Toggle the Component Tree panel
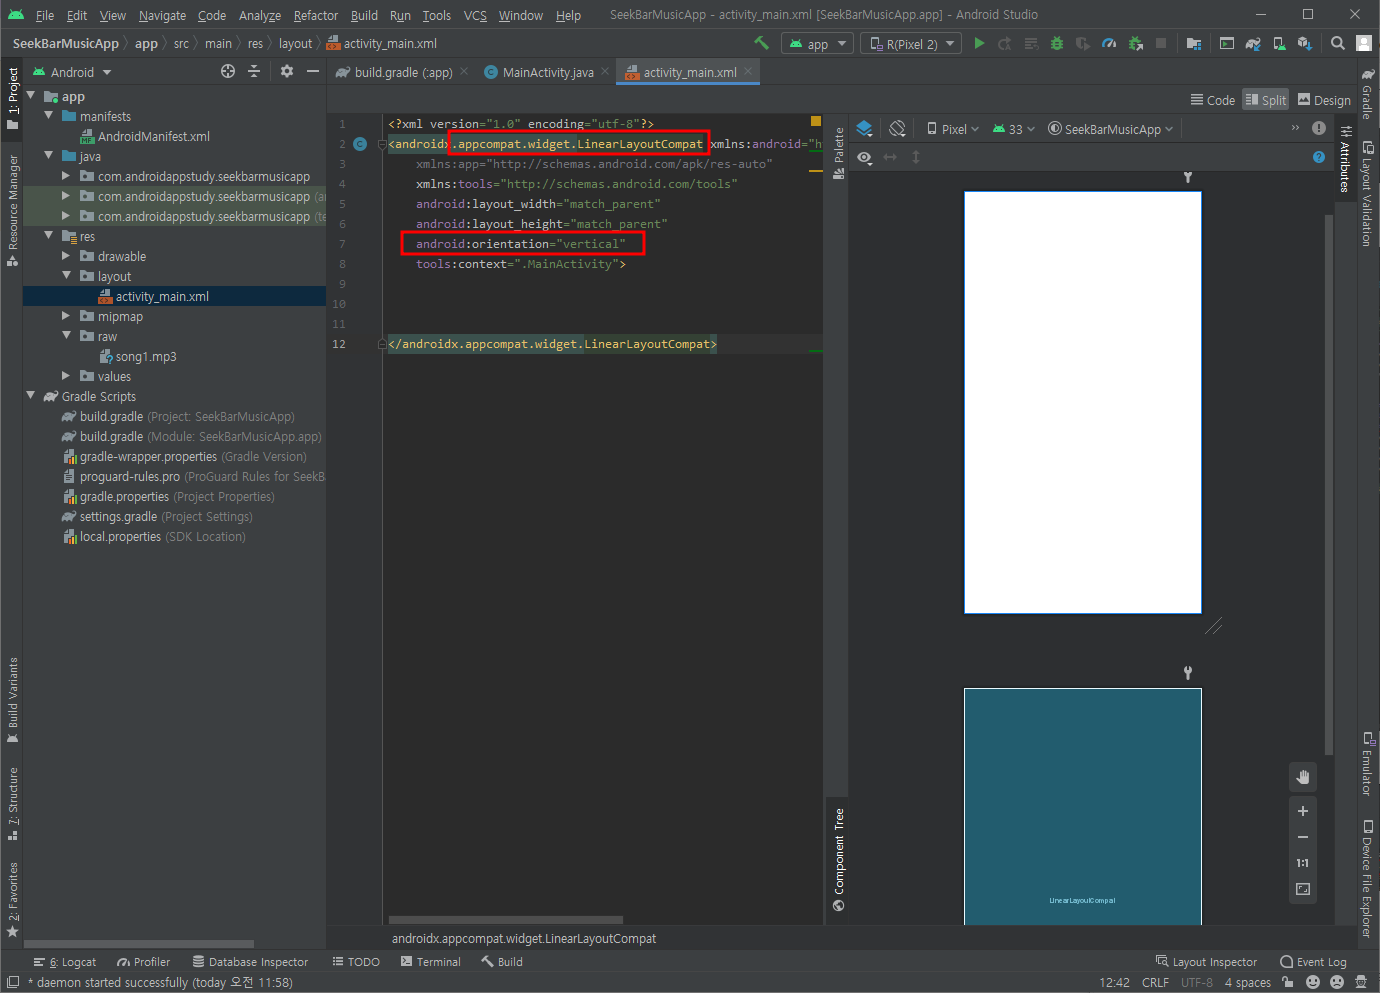This screenshot has height=993, width=1380. click(x=838, y=860)
